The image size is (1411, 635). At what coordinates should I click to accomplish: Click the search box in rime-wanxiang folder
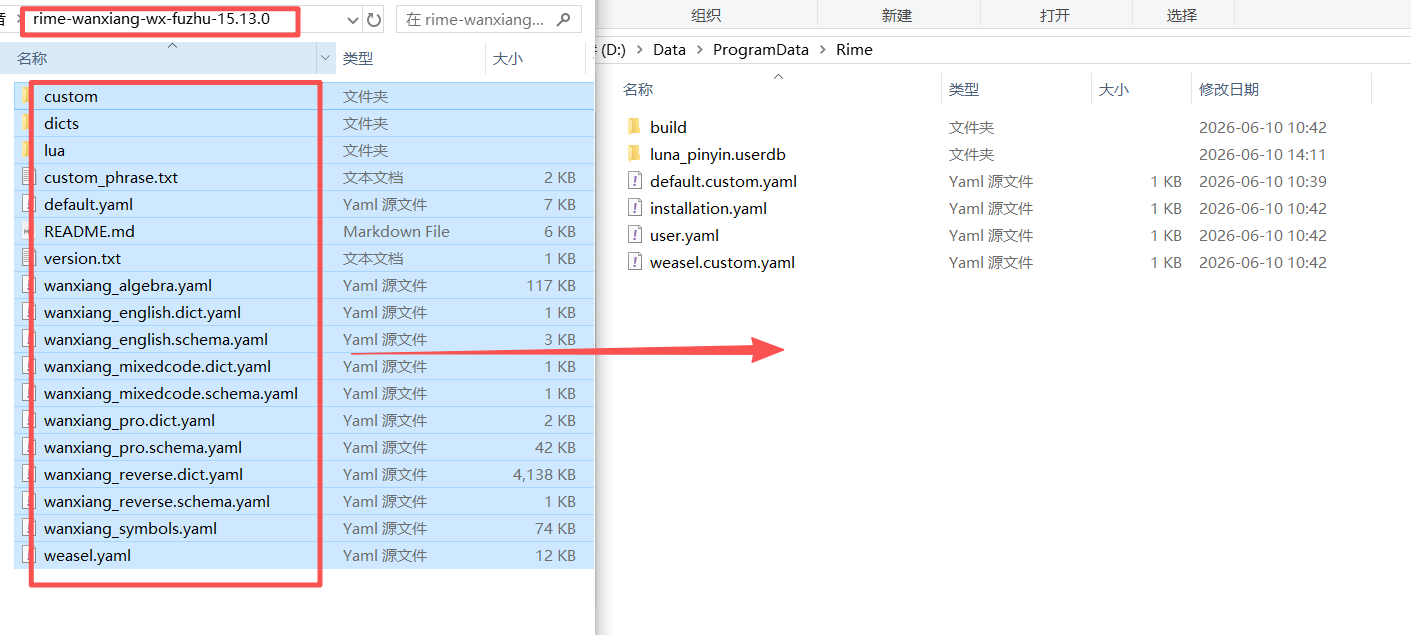(489, 19)
